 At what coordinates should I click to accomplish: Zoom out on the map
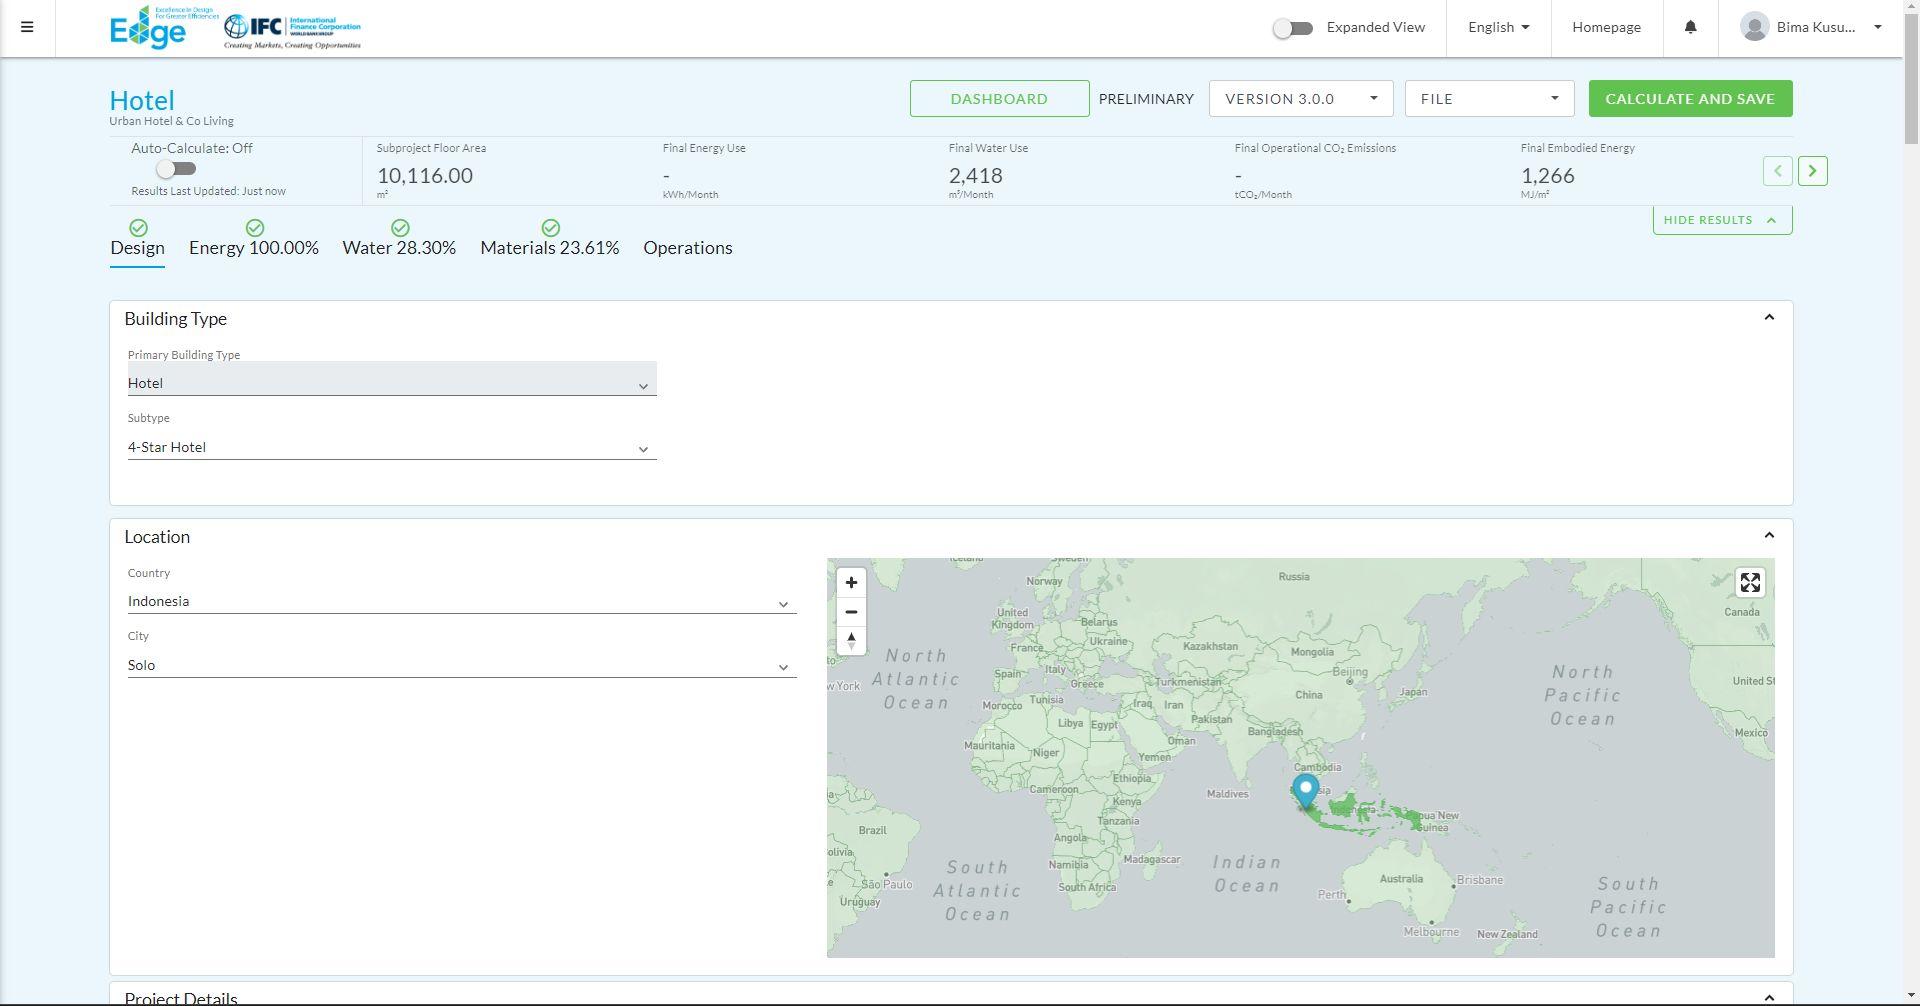pos(851,612)
